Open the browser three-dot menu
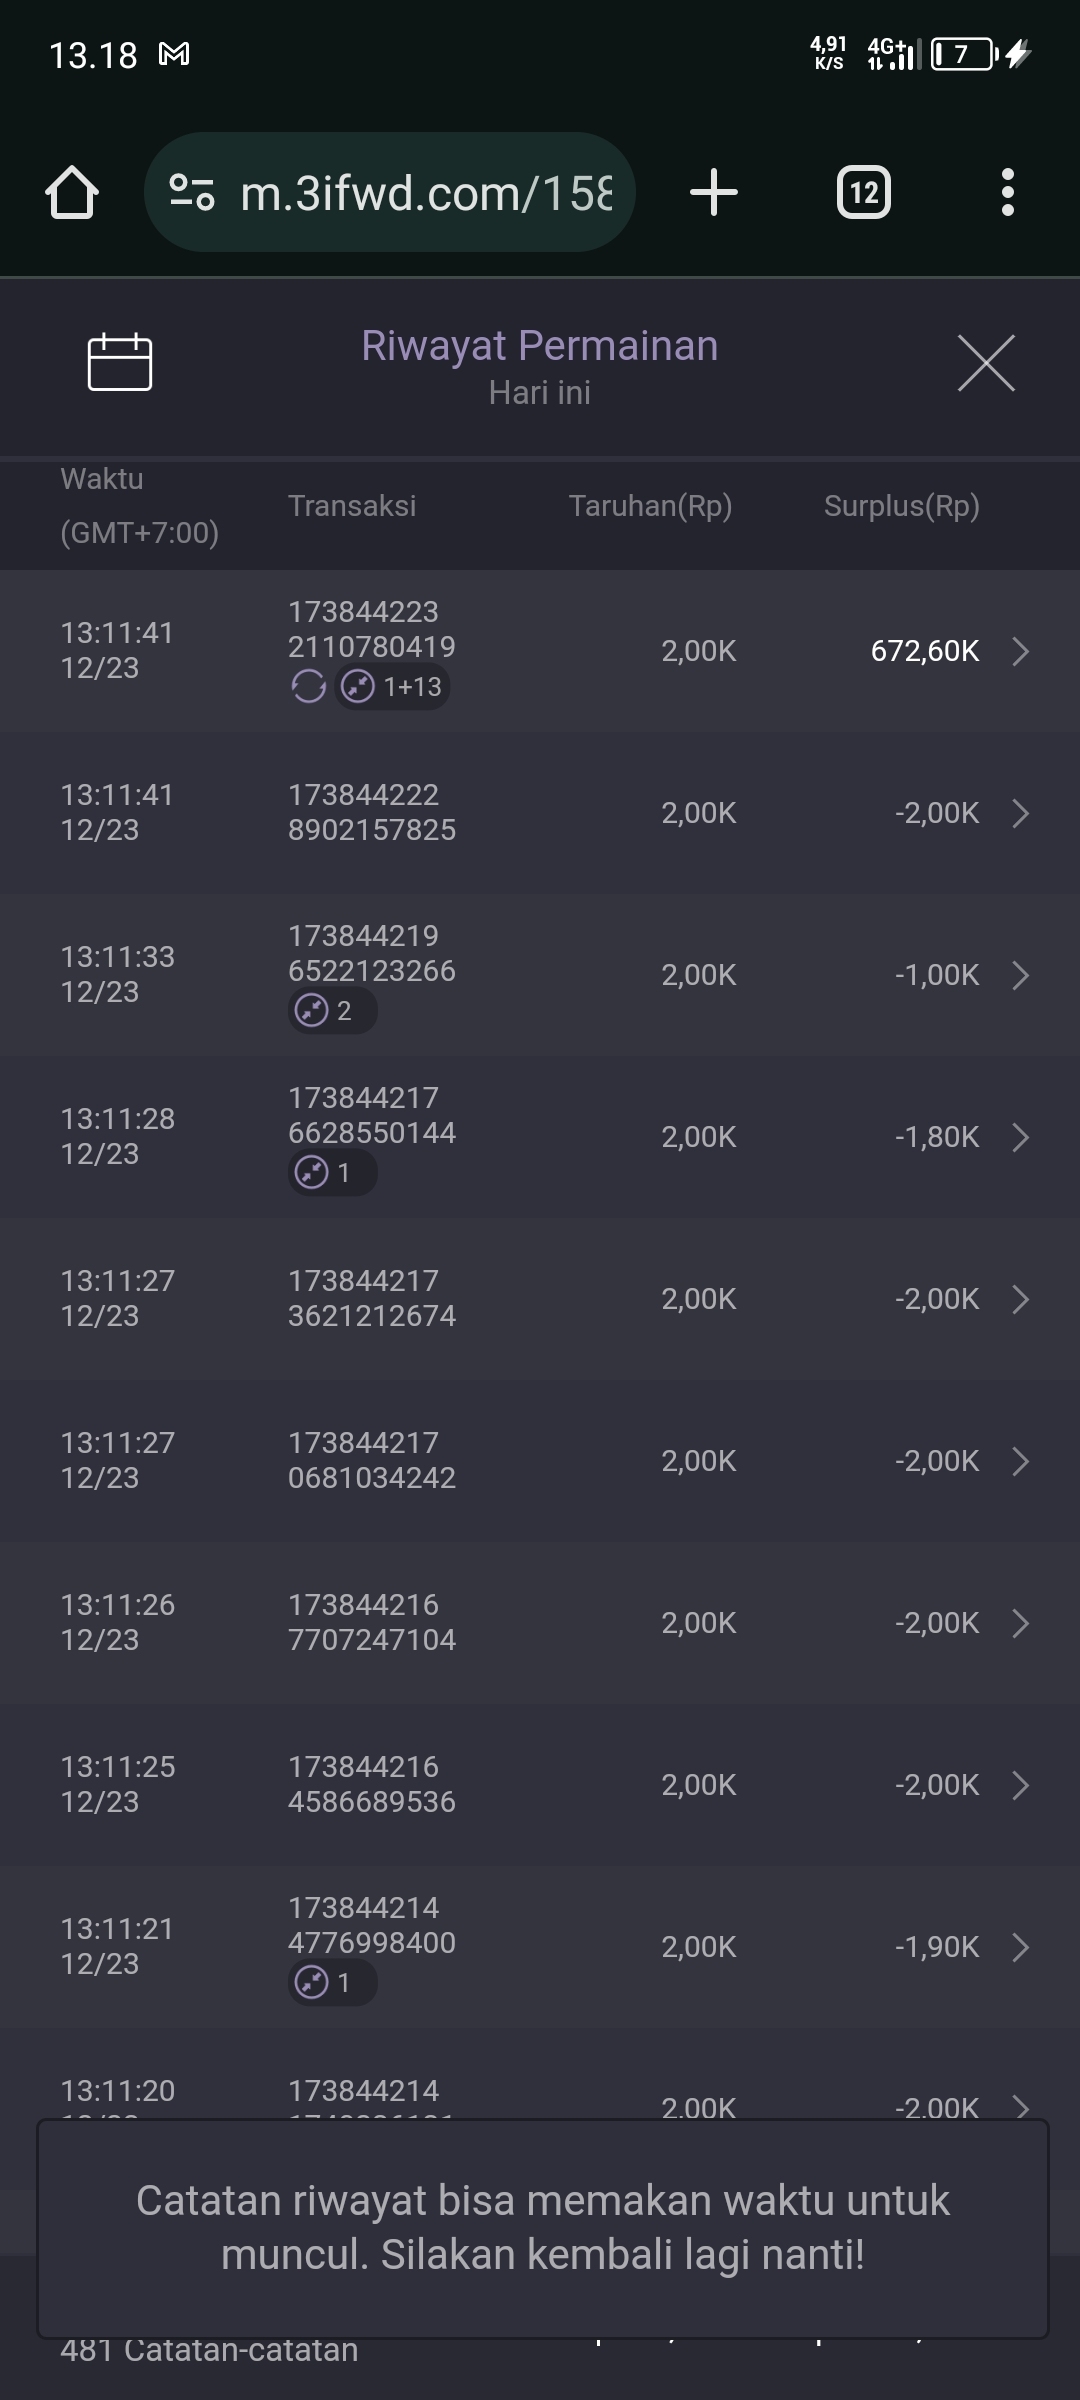The height and width of the screenshot is (2400, 1080). 1007,192
